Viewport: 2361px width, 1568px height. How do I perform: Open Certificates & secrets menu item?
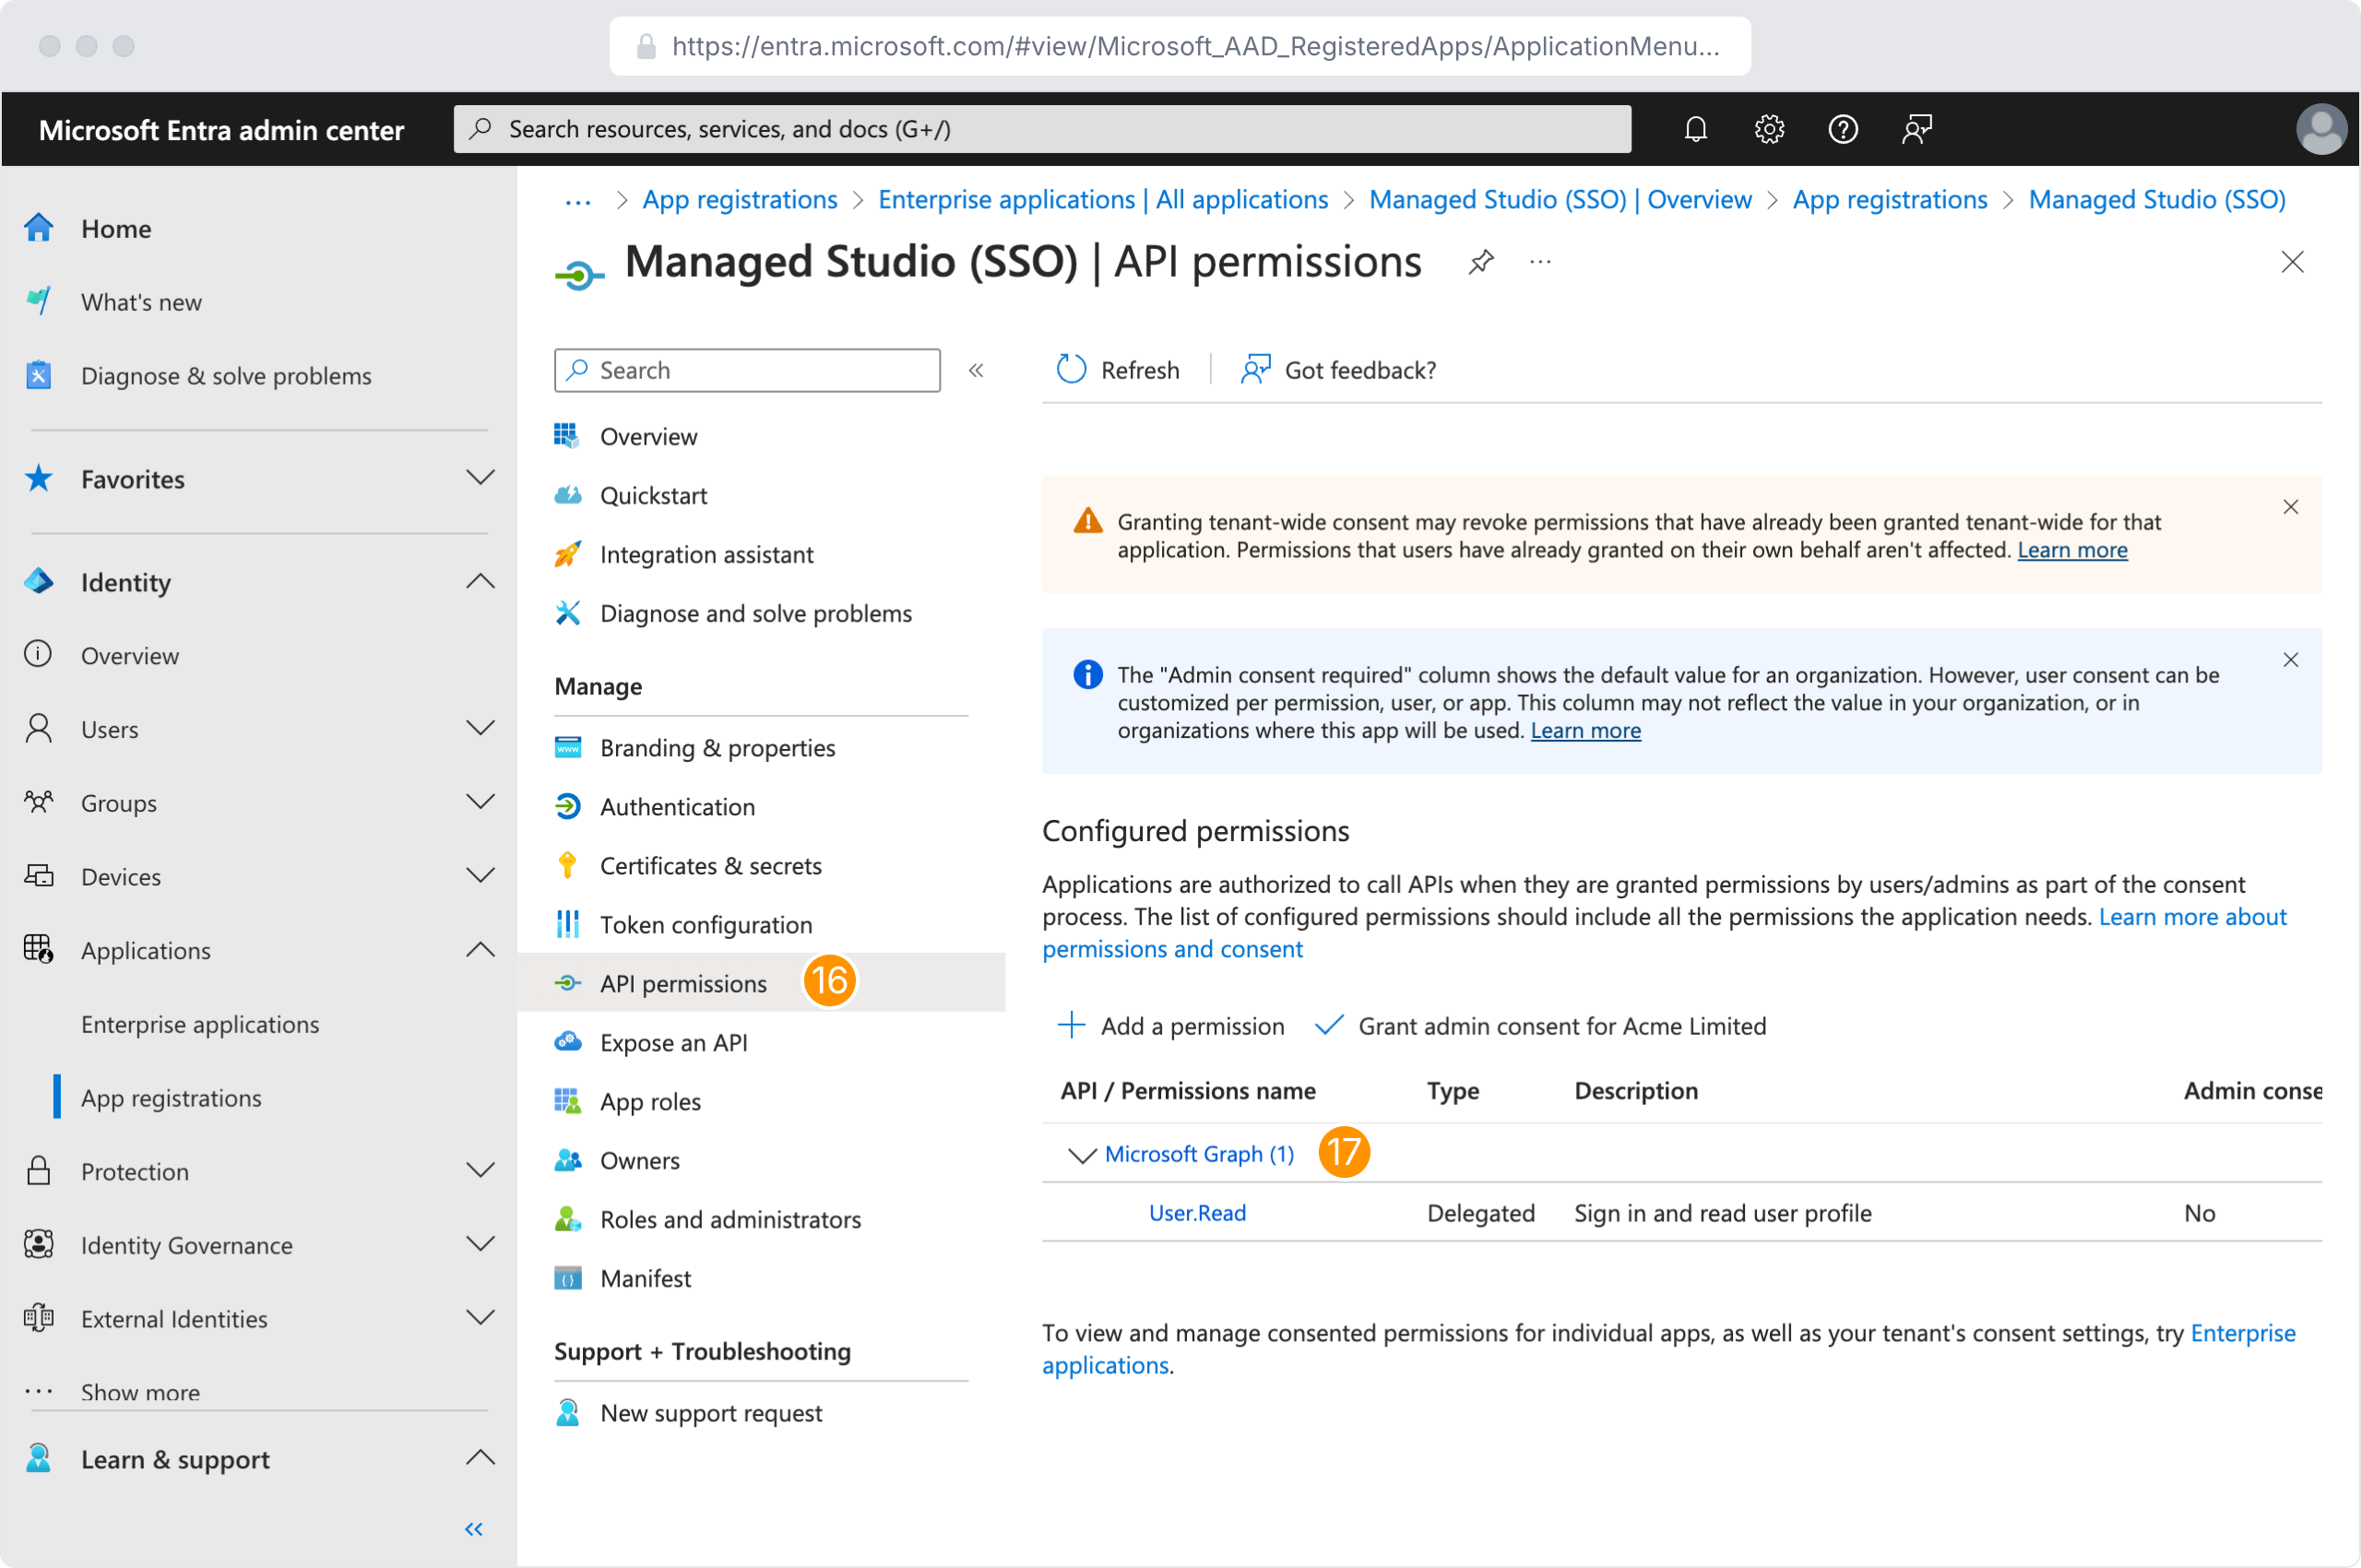710,866
